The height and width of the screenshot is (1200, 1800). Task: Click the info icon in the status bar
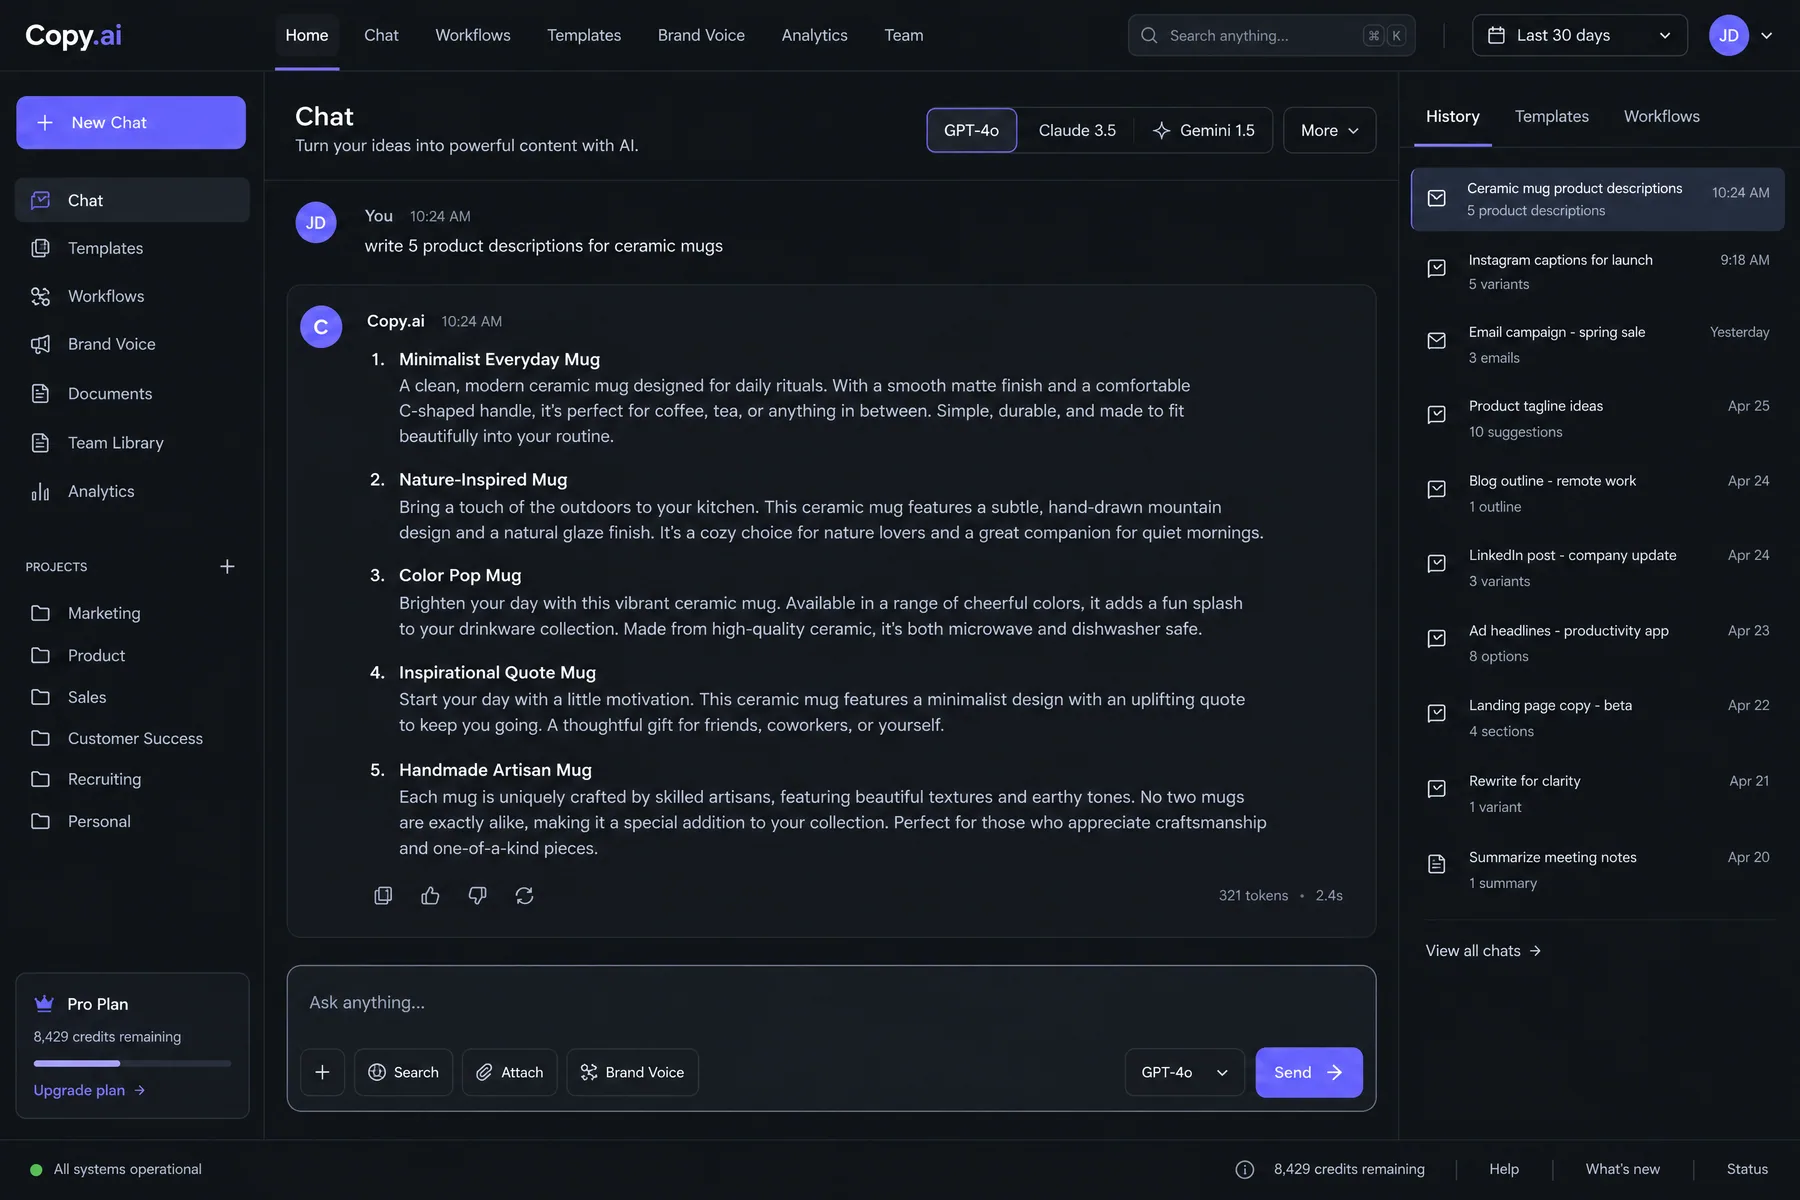pyautogui.click(x=1244, y=1169)
